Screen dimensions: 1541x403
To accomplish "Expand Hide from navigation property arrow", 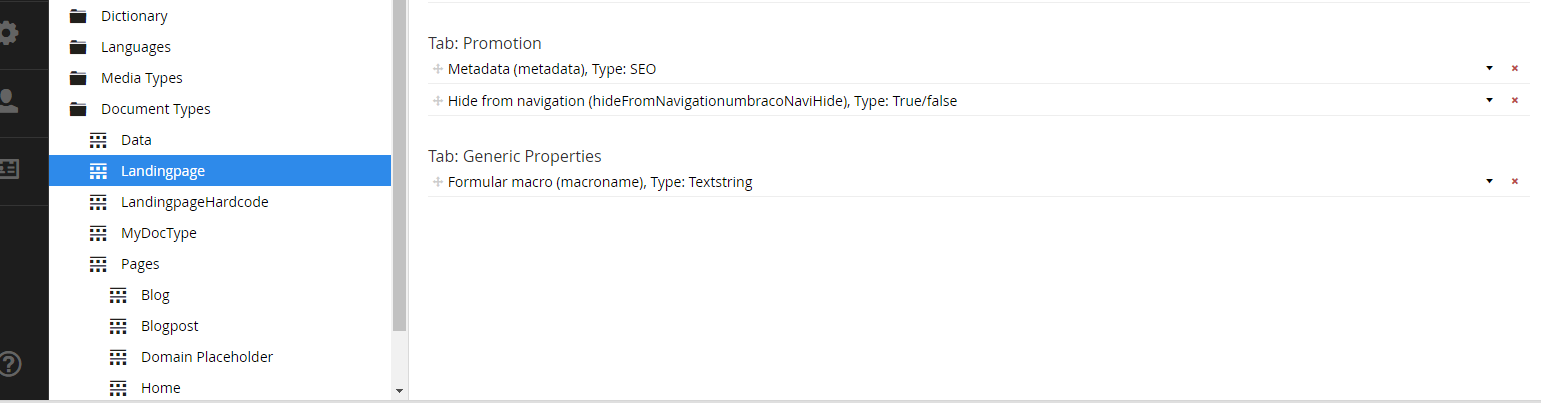I will click(x=1489, y=100).
